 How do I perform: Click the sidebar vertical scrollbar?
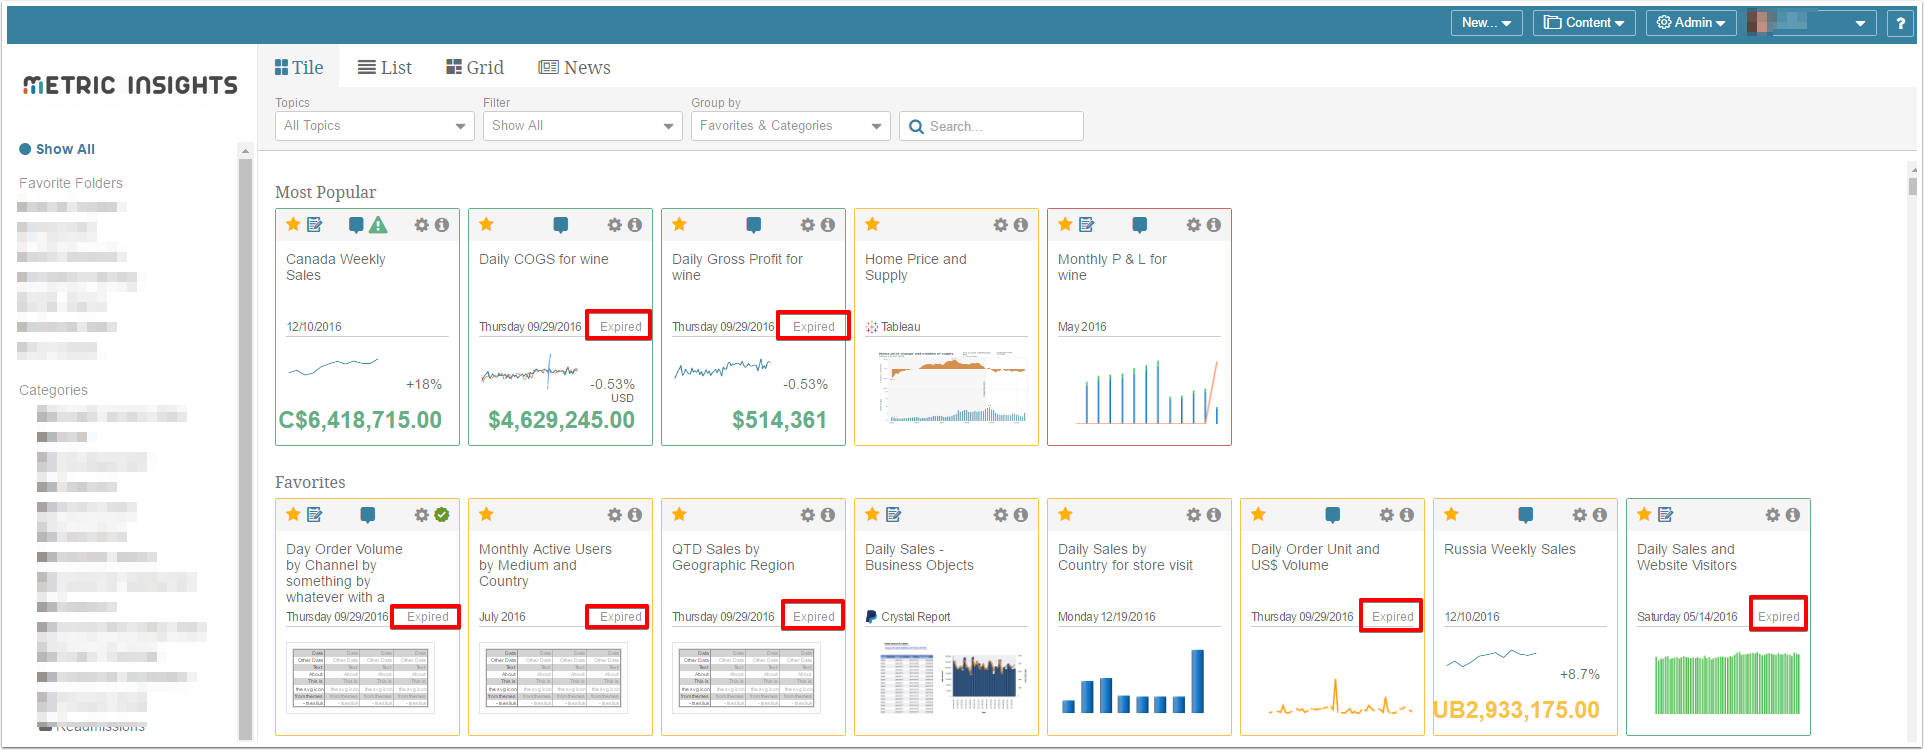[x=245, y=440]
